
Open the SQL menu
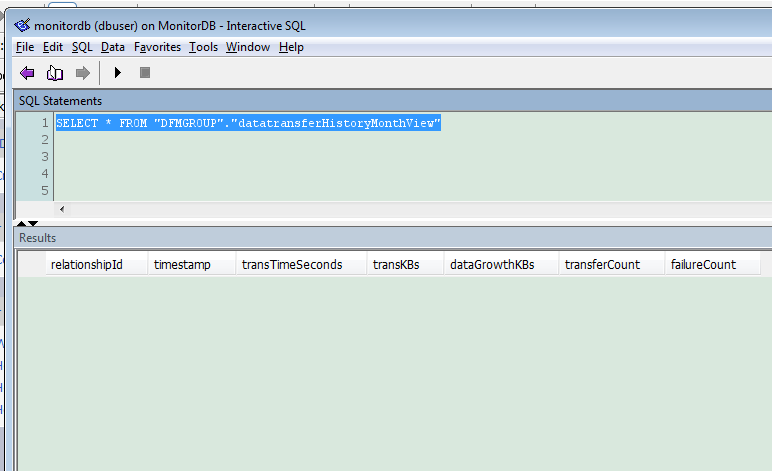click(x=82, y=47)
